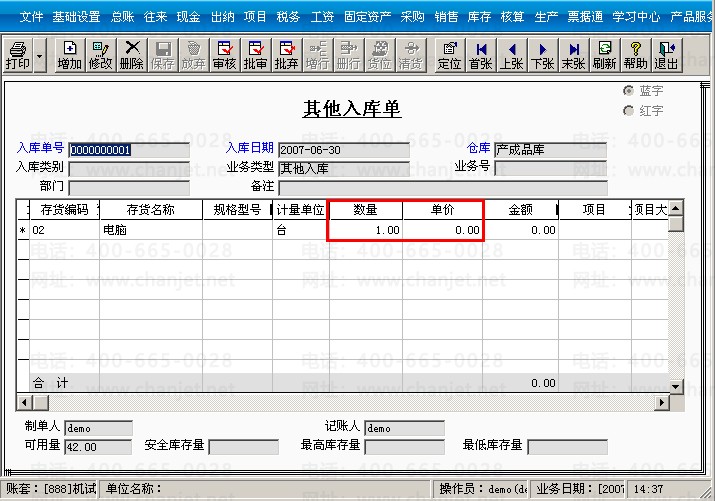The height and width of the screenshot is (501, 715).
Task: Click the 保存 save toolbar icon
Action: tap(163, 56)
